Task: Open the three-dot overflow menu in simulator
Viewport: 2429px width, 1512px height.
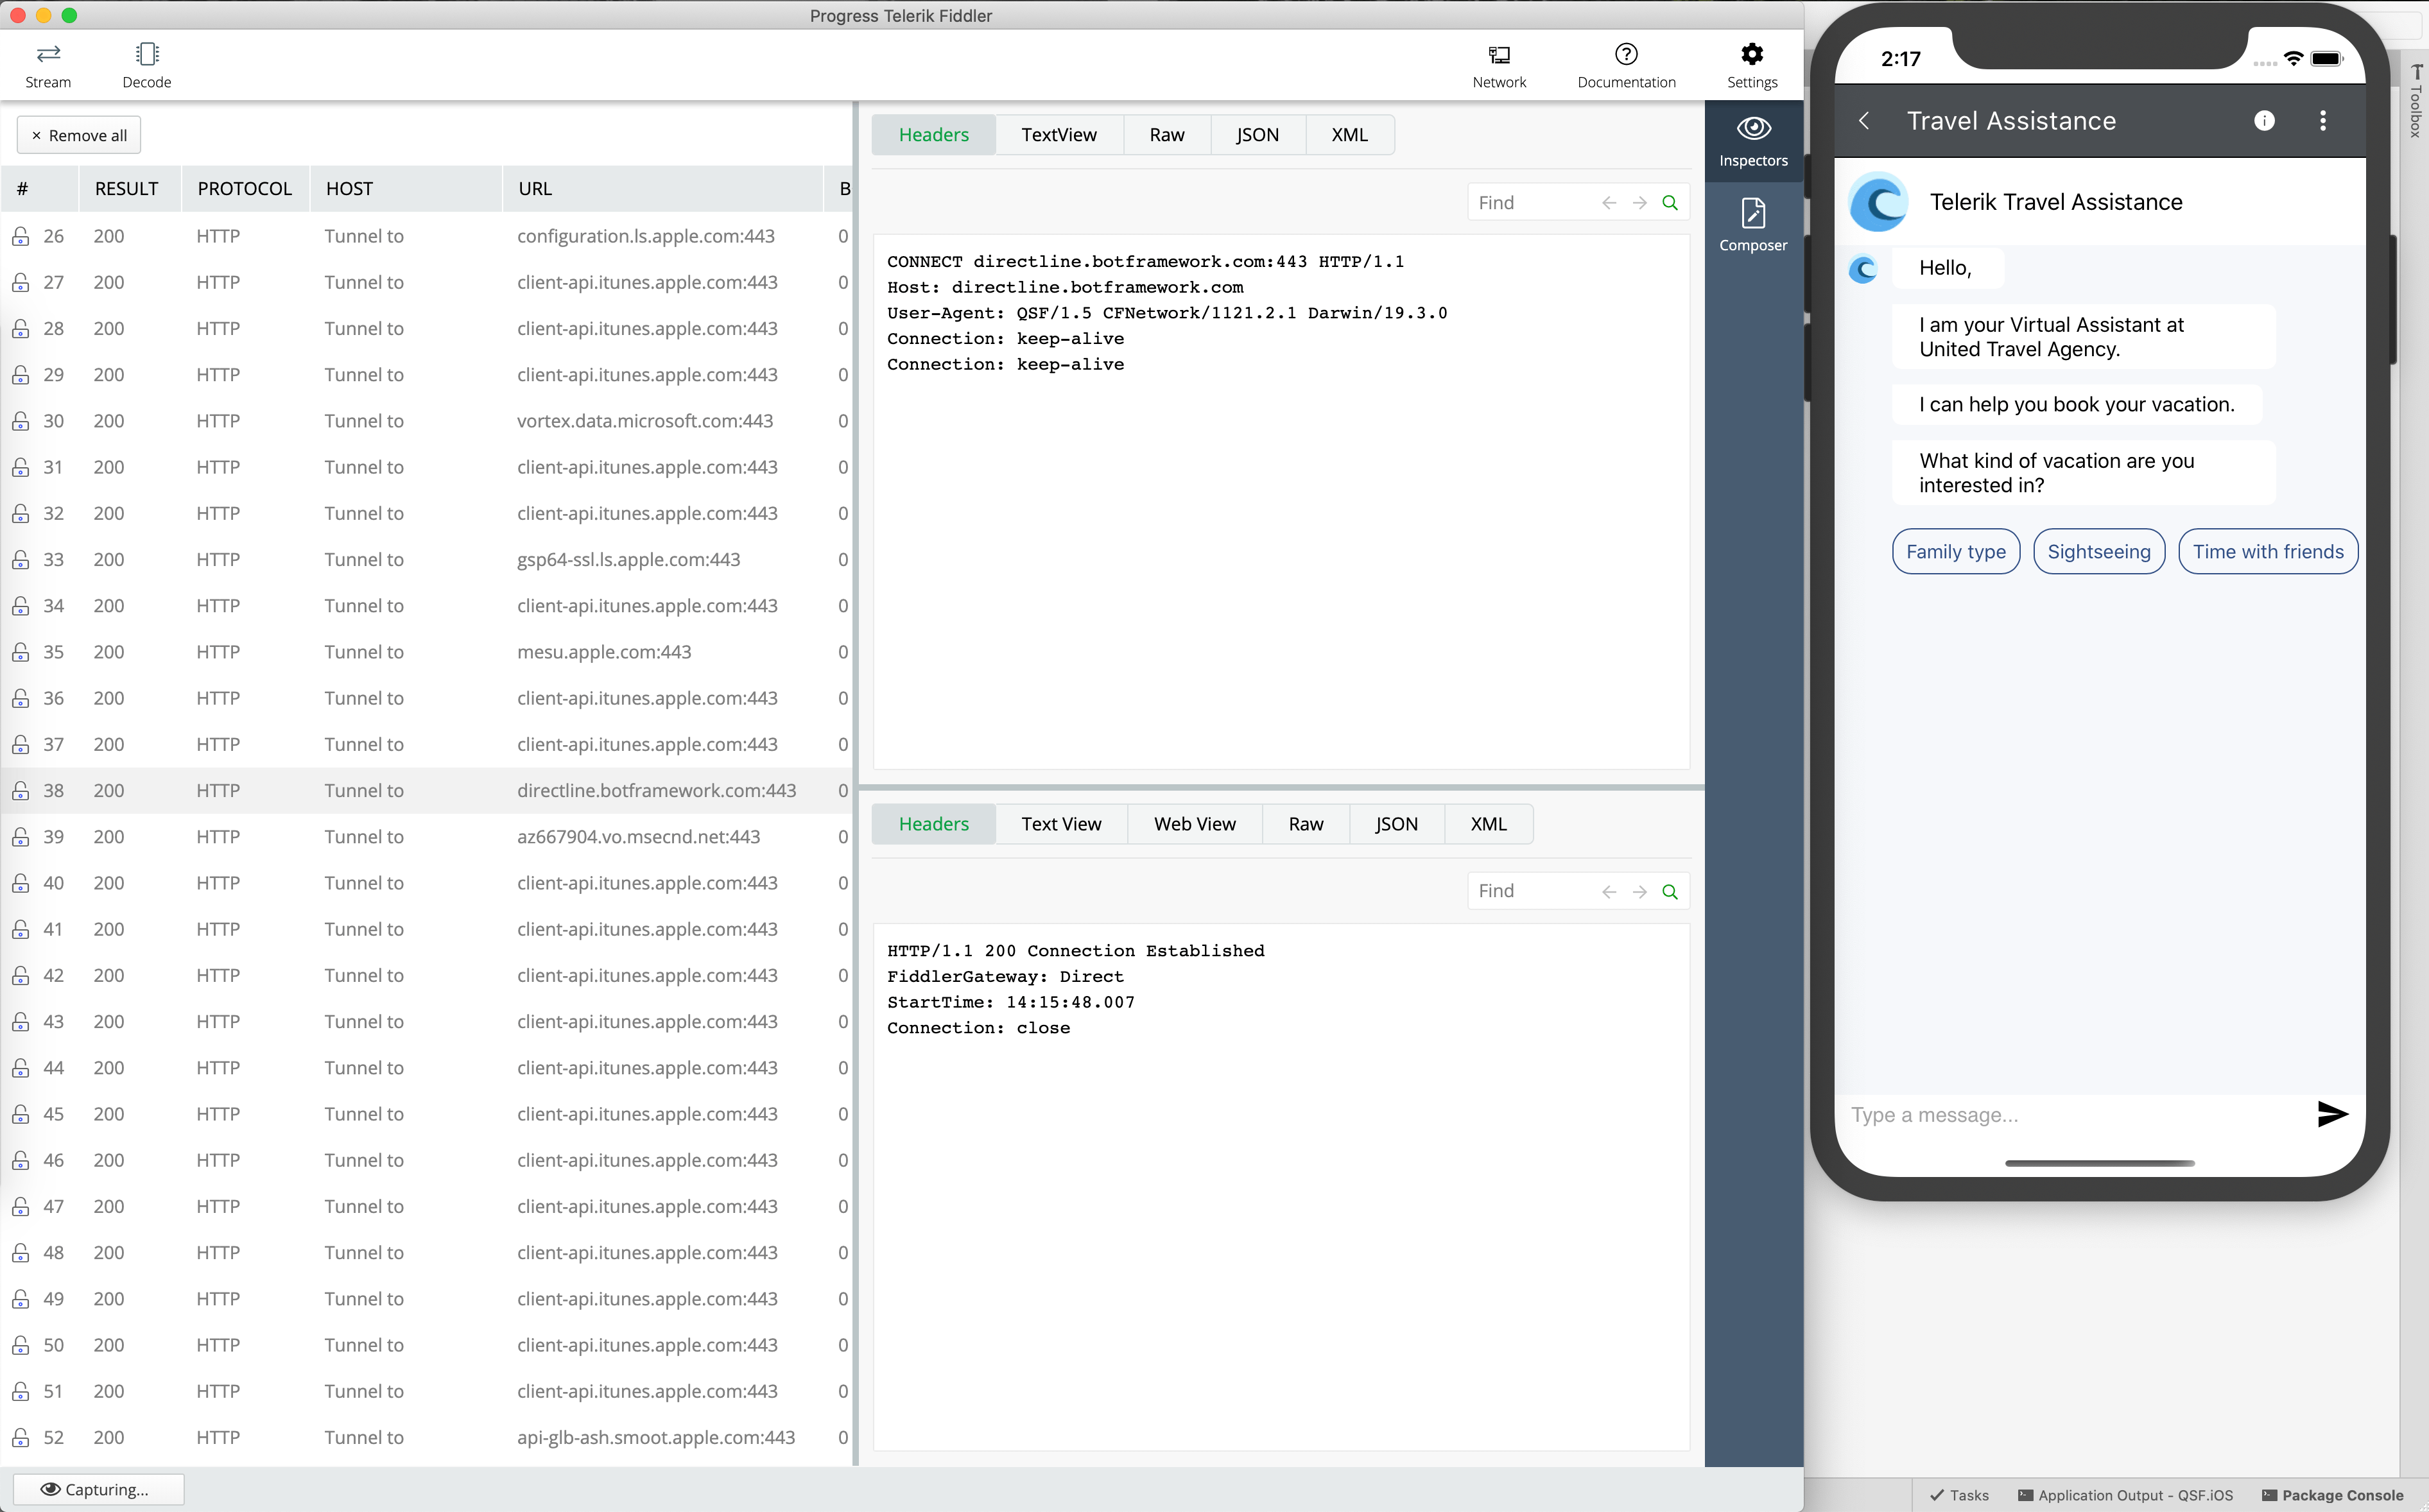Action: tap(2323, 121)
